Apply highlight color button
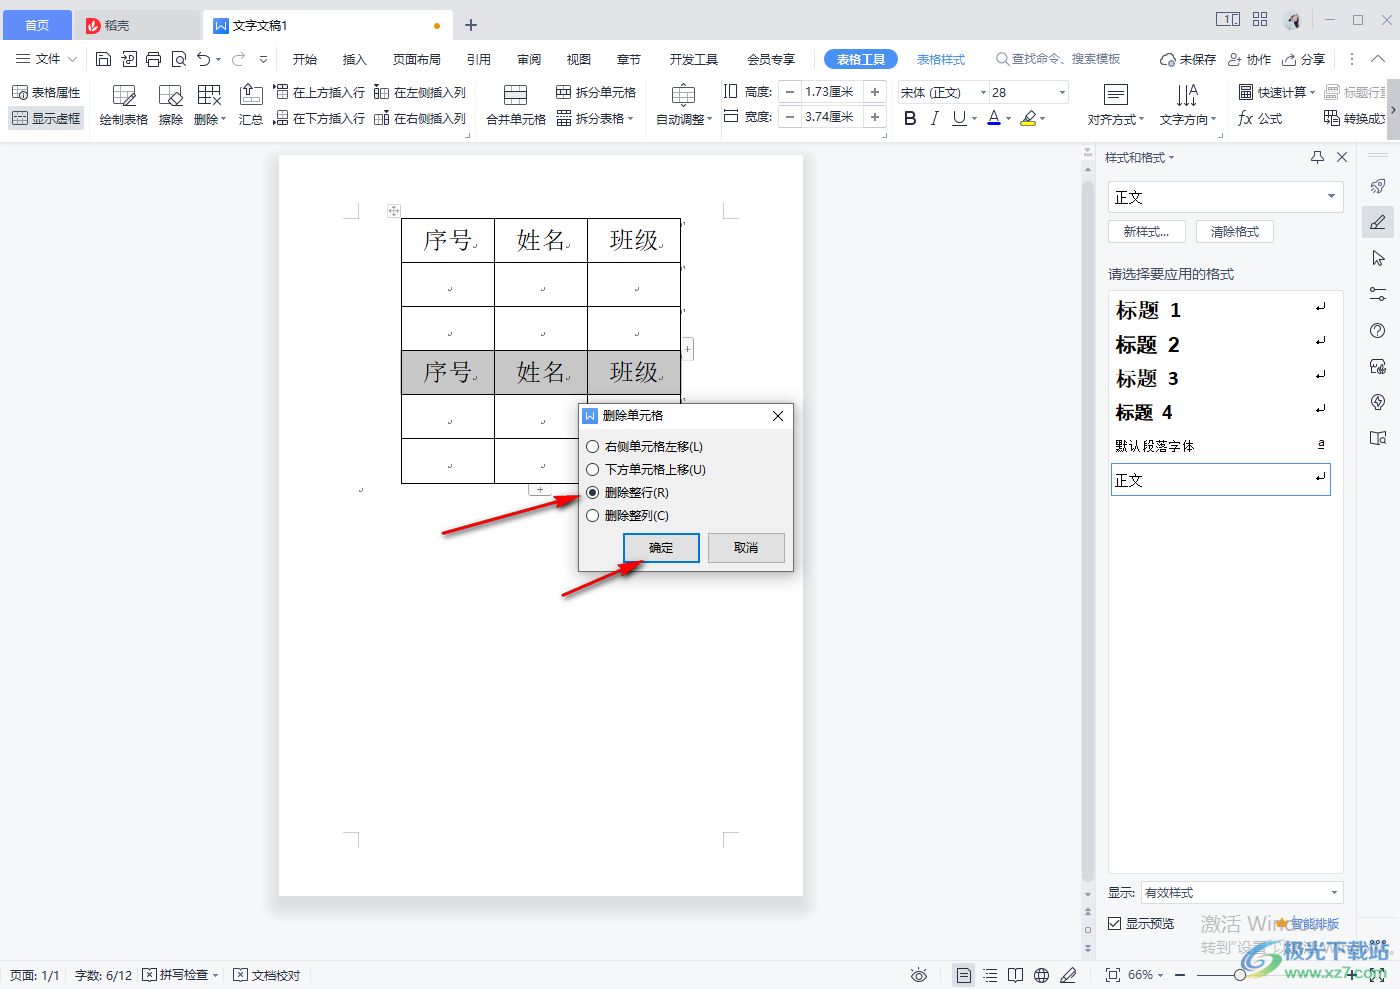Image resolution: width=1400 pixels, height=989 pixels. click(1028, 118)
